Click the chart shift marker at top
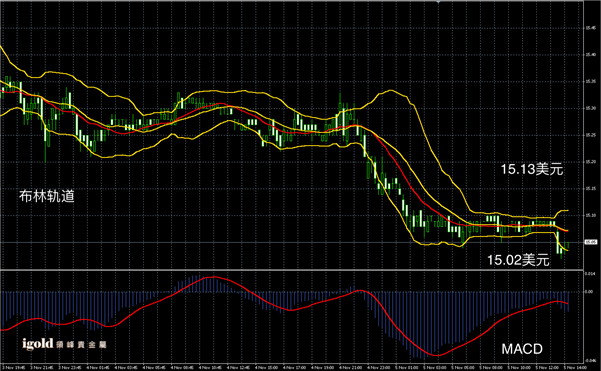601x371 pixels. 438,2
